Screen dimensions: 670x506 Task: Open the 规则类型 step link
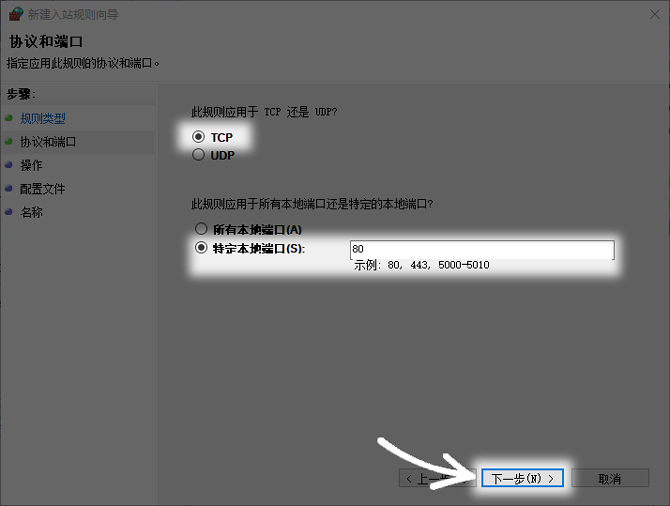[x=43, y=118]
